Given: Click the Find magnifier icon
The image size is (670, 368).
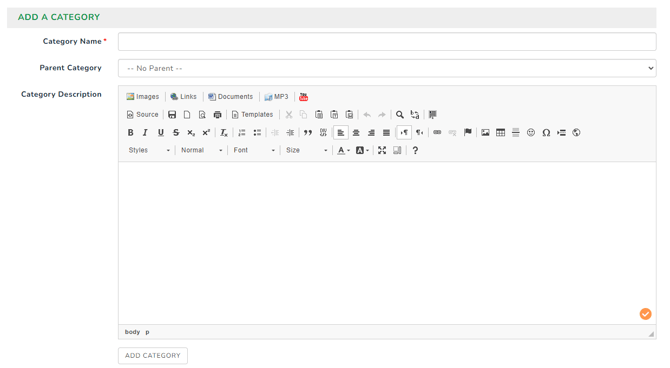Looking at the screenshot, I should [400, 115].
